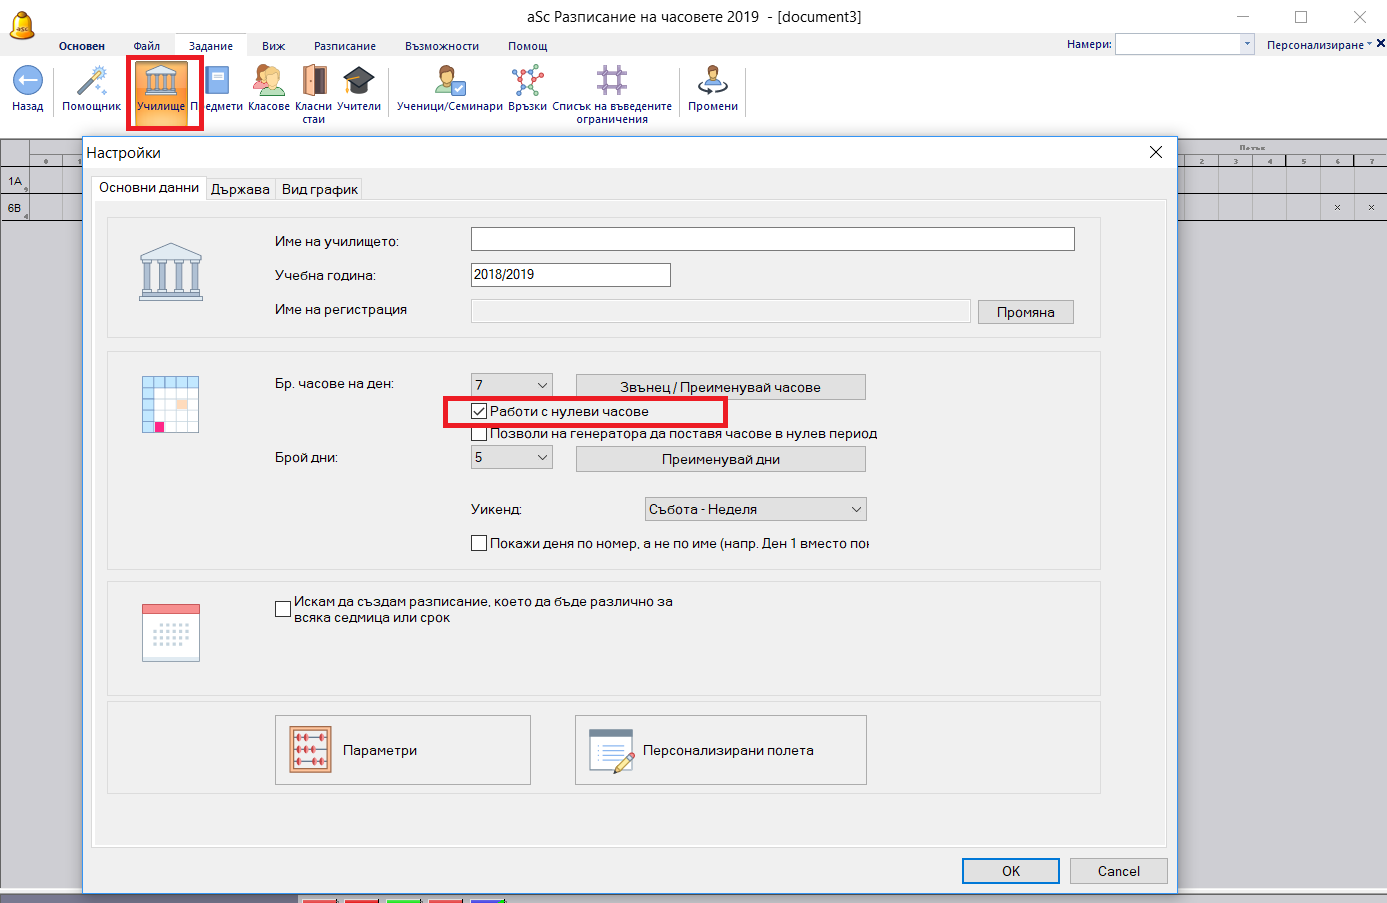Click the Име на училището field
This screenshot has width=1387, height=903.
click(x=772, y=239)
